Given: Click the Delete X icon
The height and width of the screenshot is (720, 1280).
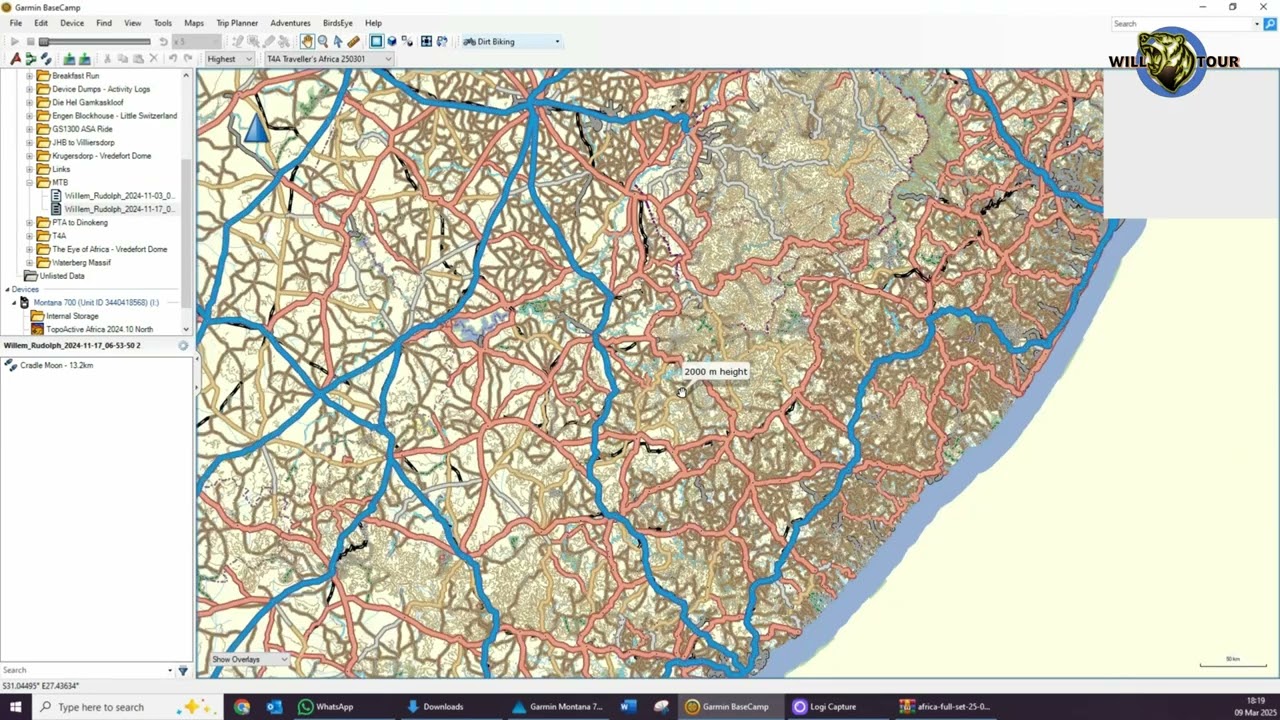Looking at the screenshot, I should tap(153, 59).
